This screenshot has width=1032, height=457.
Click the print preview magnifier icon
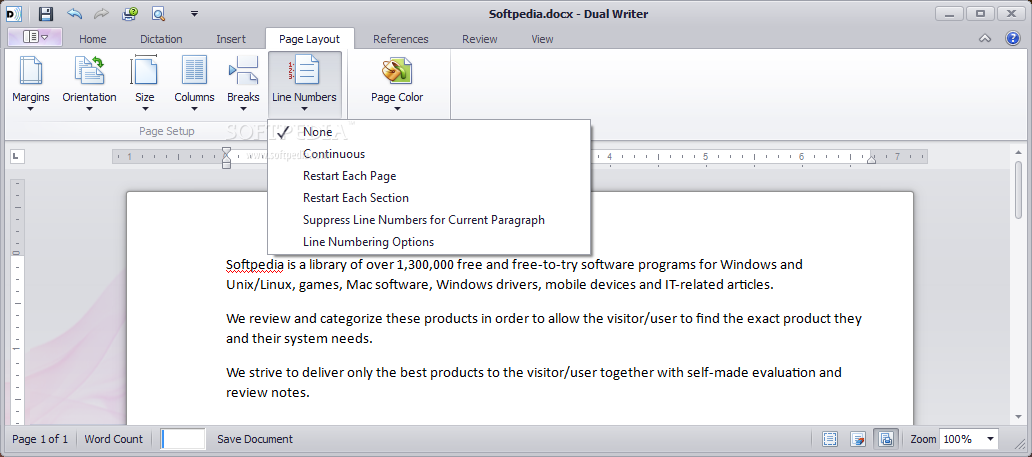158,13
